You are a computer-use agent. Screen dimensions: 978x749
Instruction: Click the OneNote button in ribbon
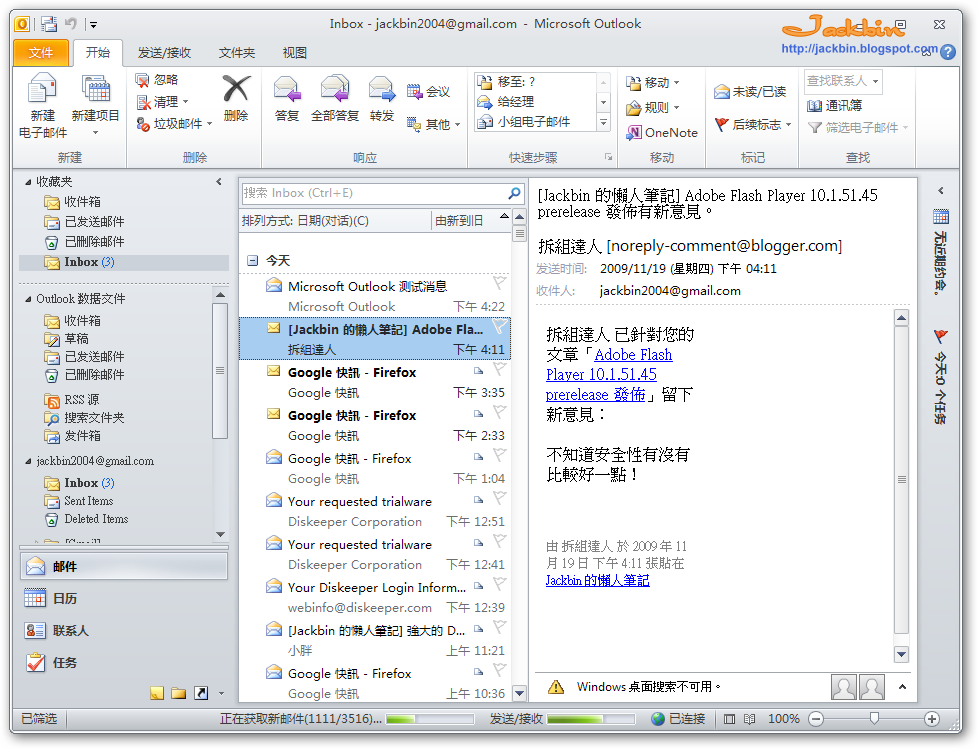(x=661, y=132)
